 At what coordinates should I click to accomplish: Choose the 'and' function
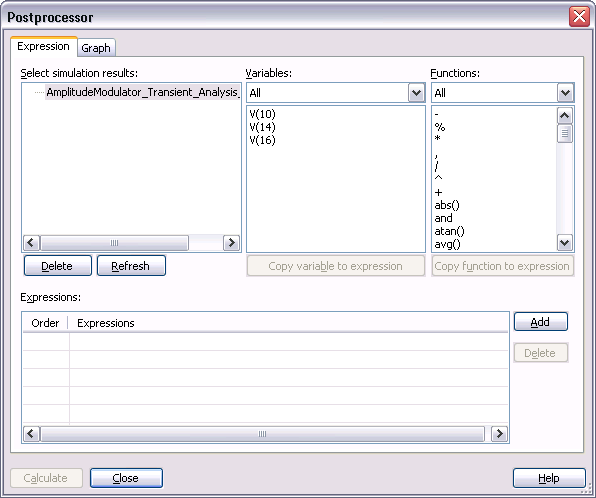(x=443, y=218)
